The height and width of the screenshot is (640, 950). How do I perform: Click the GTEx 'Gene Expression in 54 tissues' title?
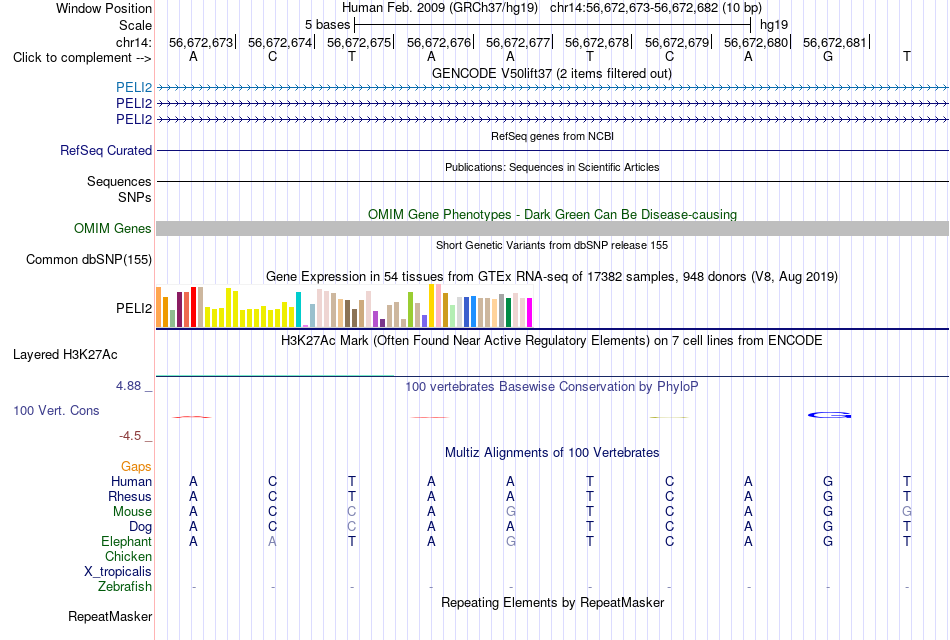(552, 277)
